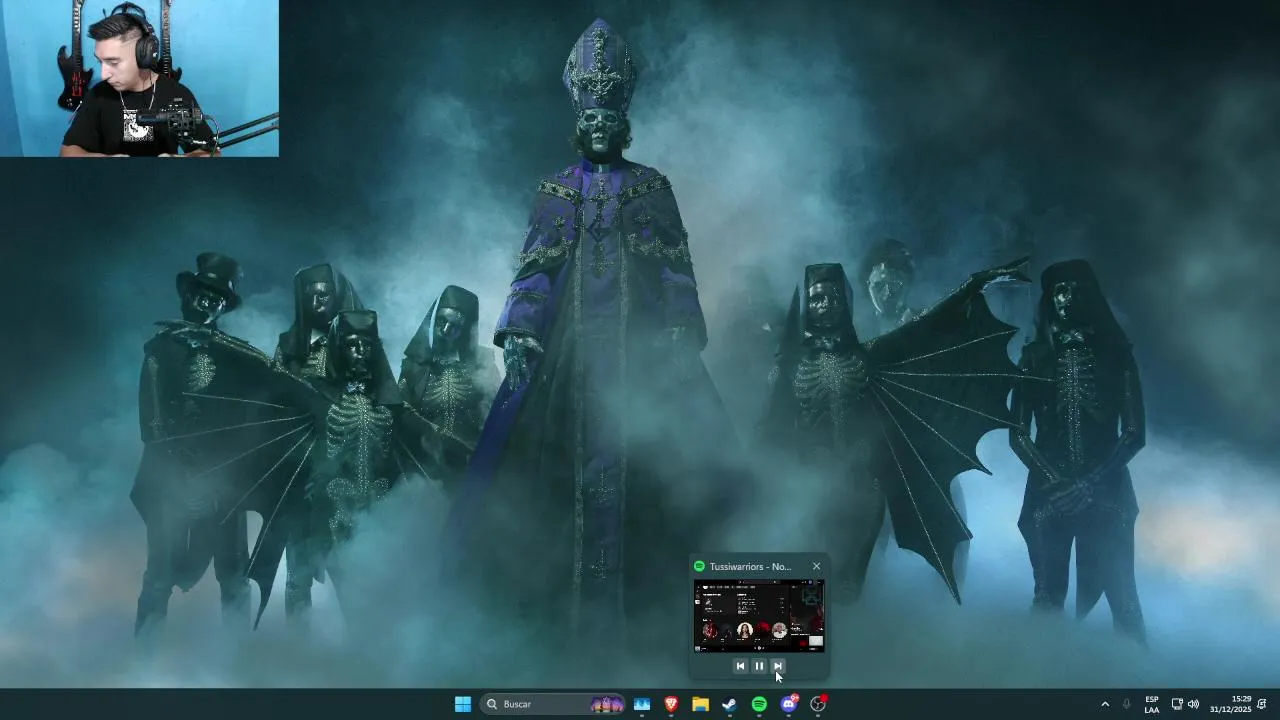The width and height of the screenshot is (1280, 720).
Task: Open the photo app icon beside Buscar
Action: click(642, 704)
